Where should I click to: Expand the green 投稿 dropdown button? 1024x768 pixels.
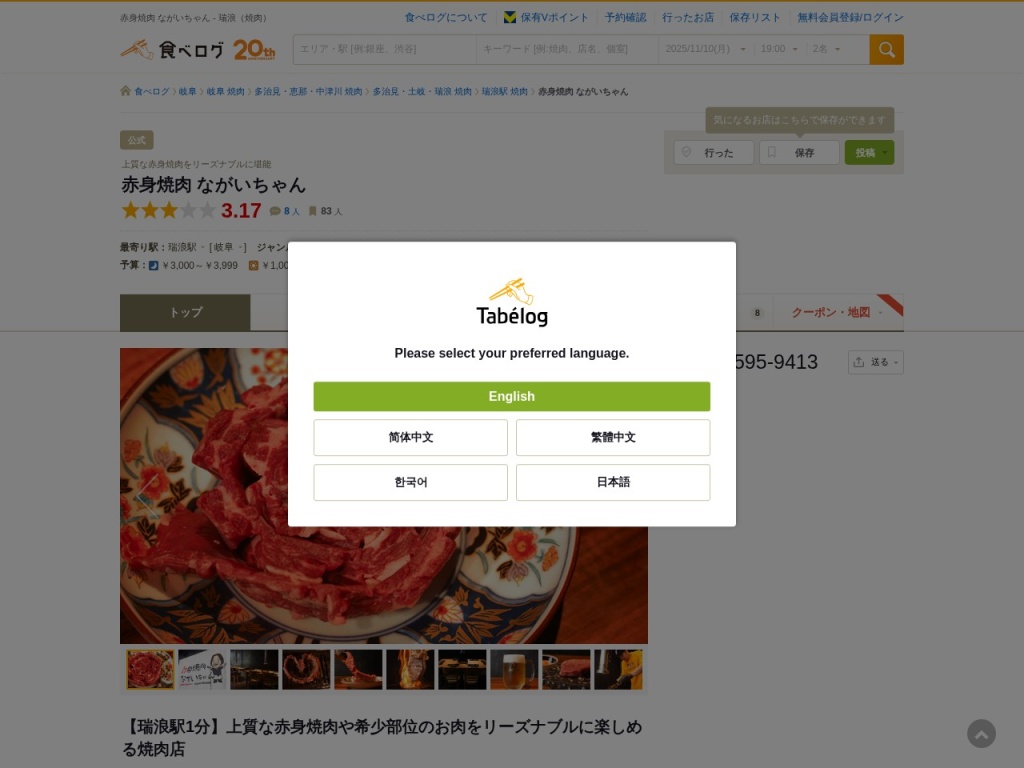click(869, 153)
